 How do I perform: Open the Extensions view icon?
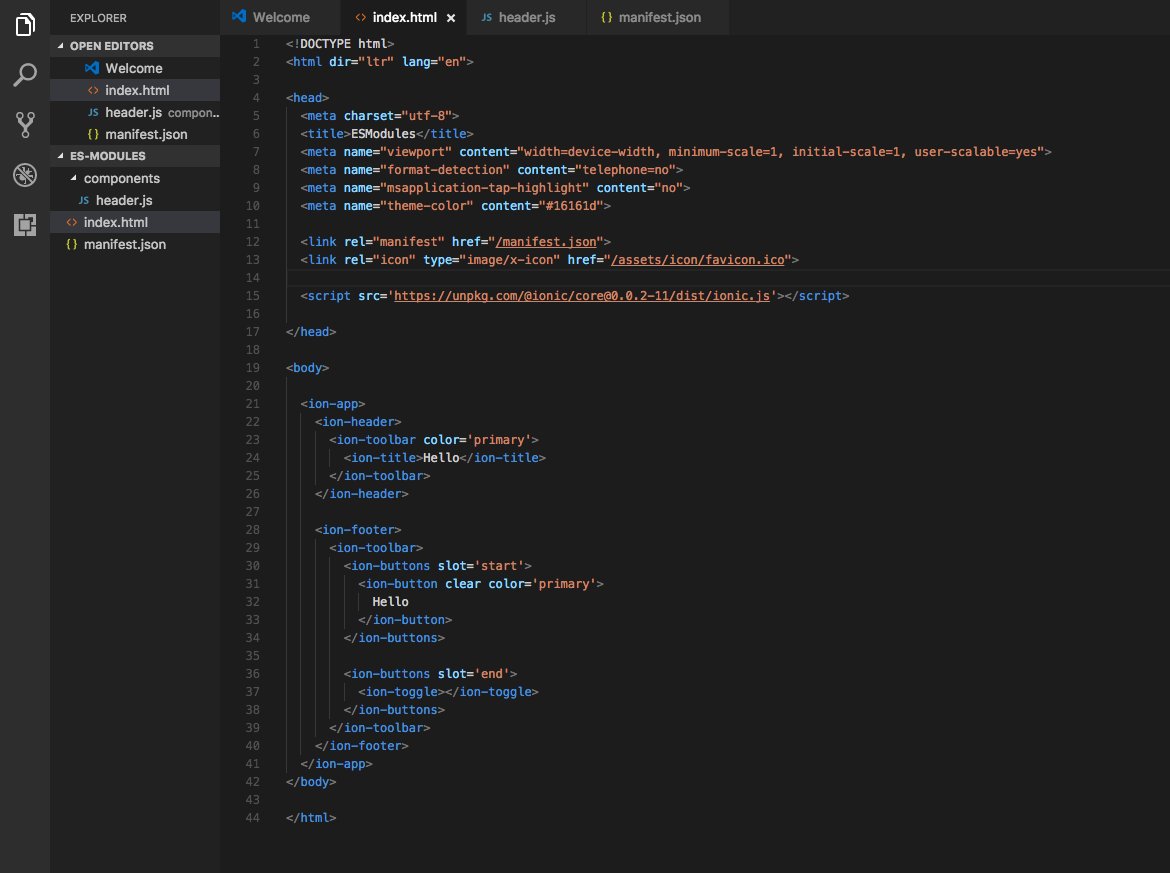point(25,225)
